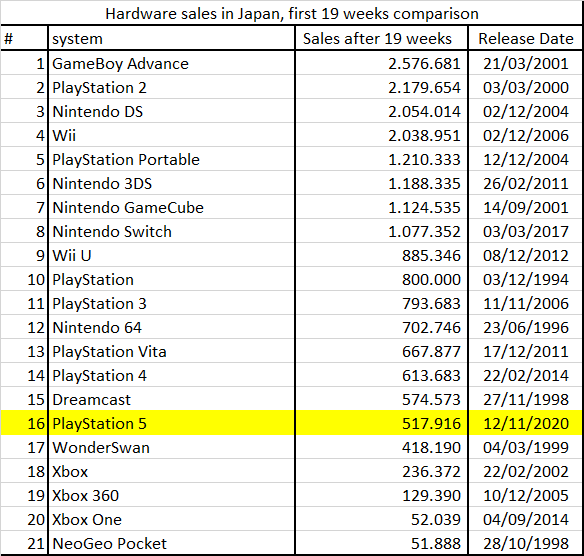The width and height of the screenshot is (584, 556).
Task: Click the release date 21/03/2001
Action: (x=526, y=64)
